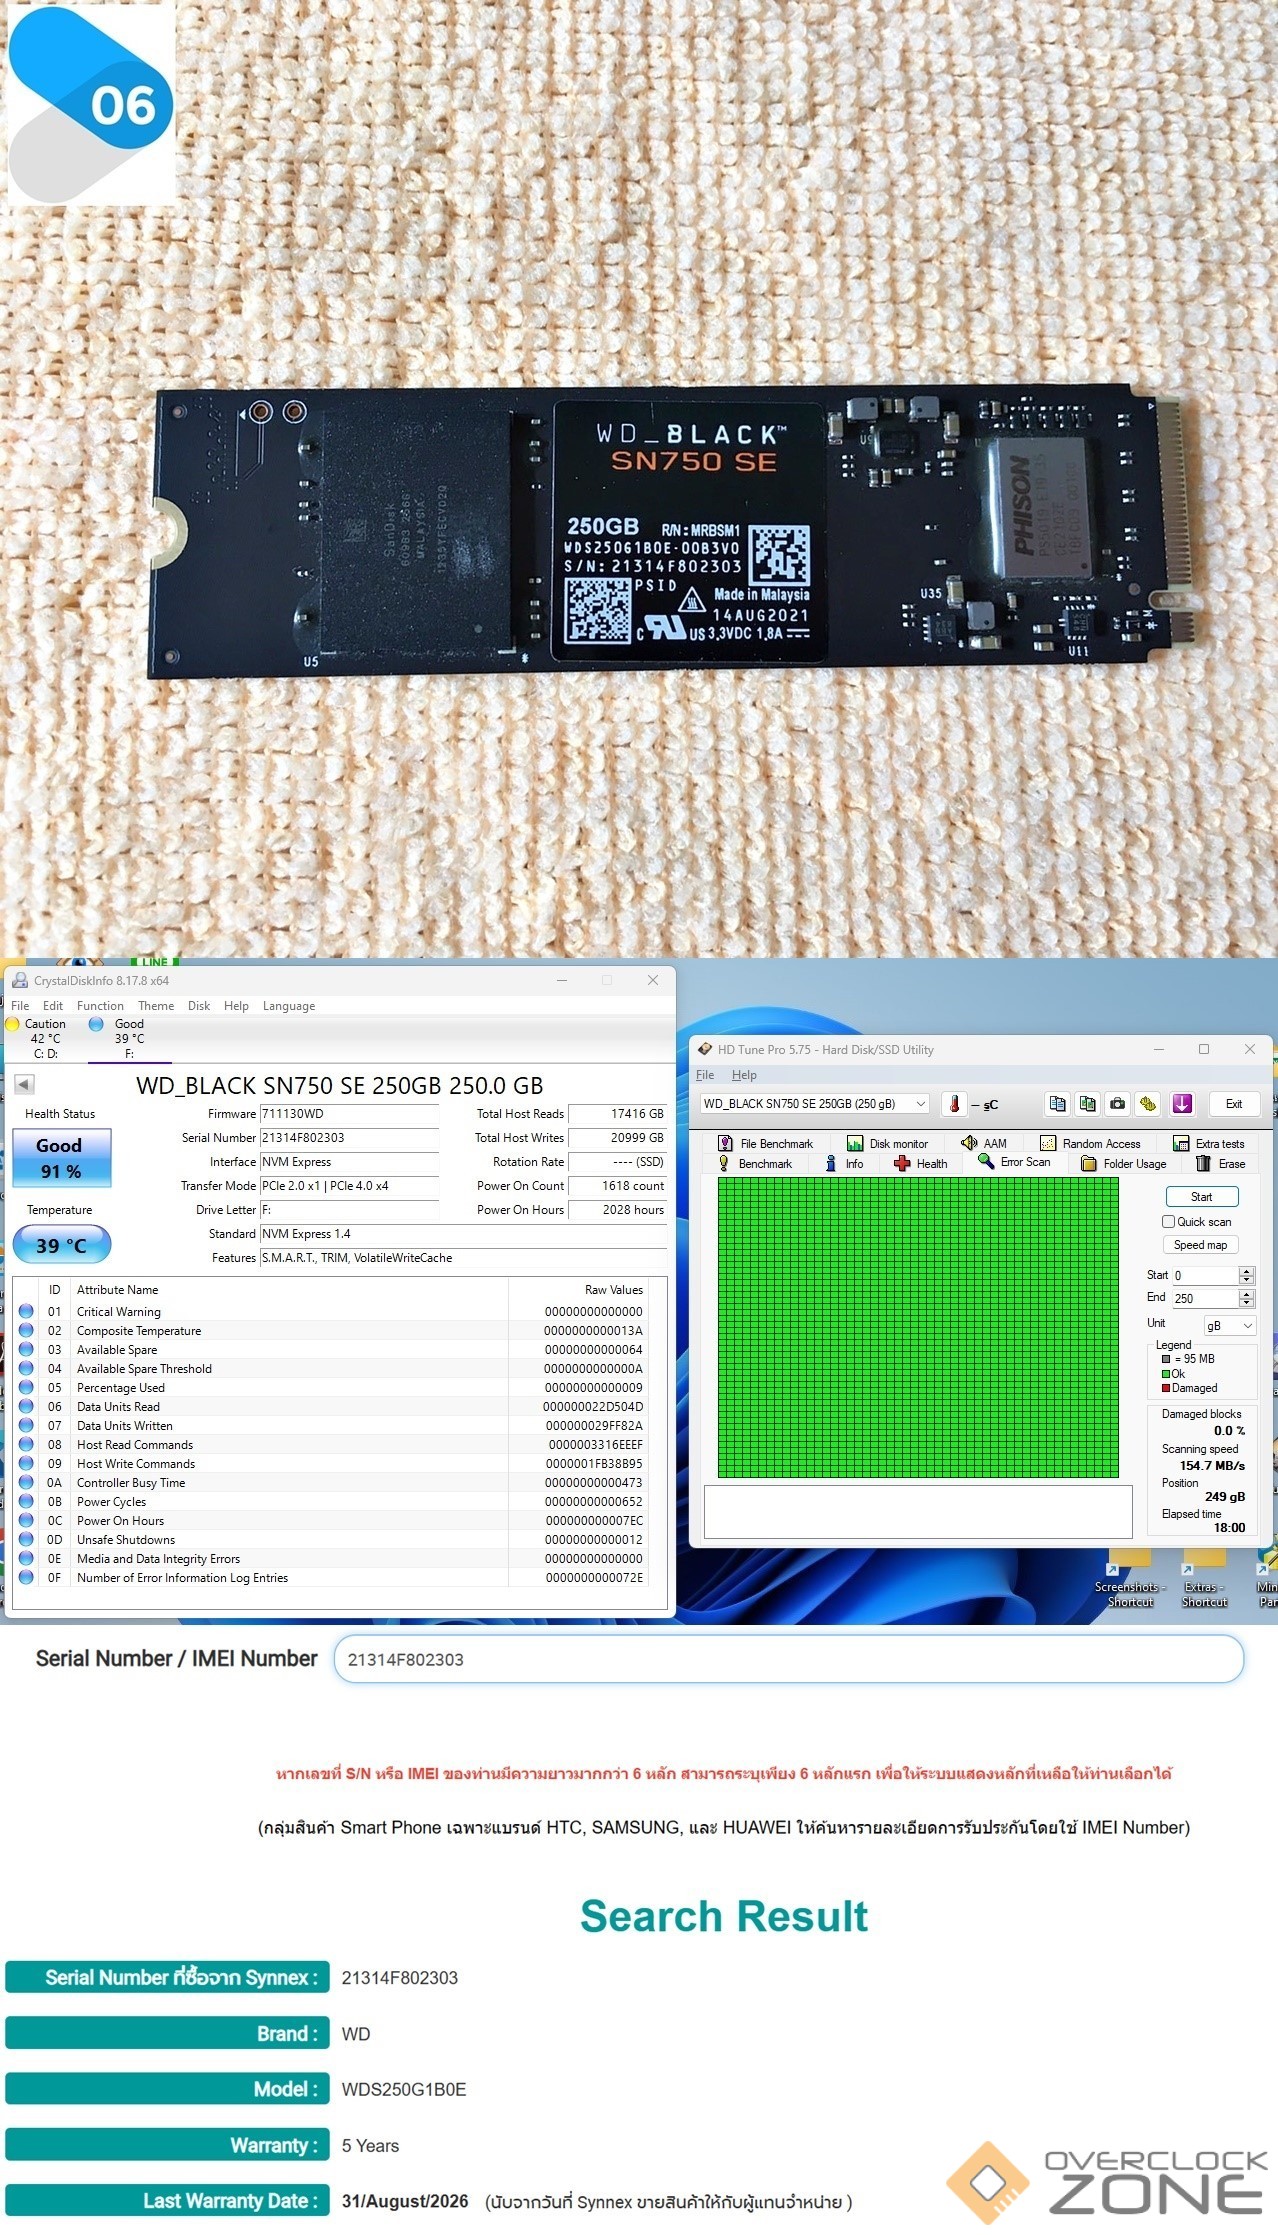Click the Start position input field
The height and width of the screenshot is (2235, 1278).
pyautogui.click(x=1205, y=1275)
